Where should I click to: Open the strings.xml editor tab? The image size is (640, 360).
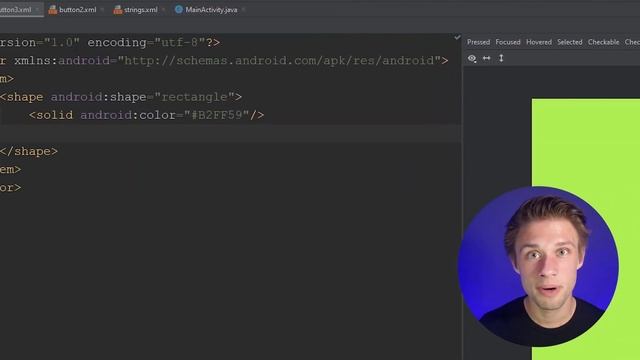140,10
